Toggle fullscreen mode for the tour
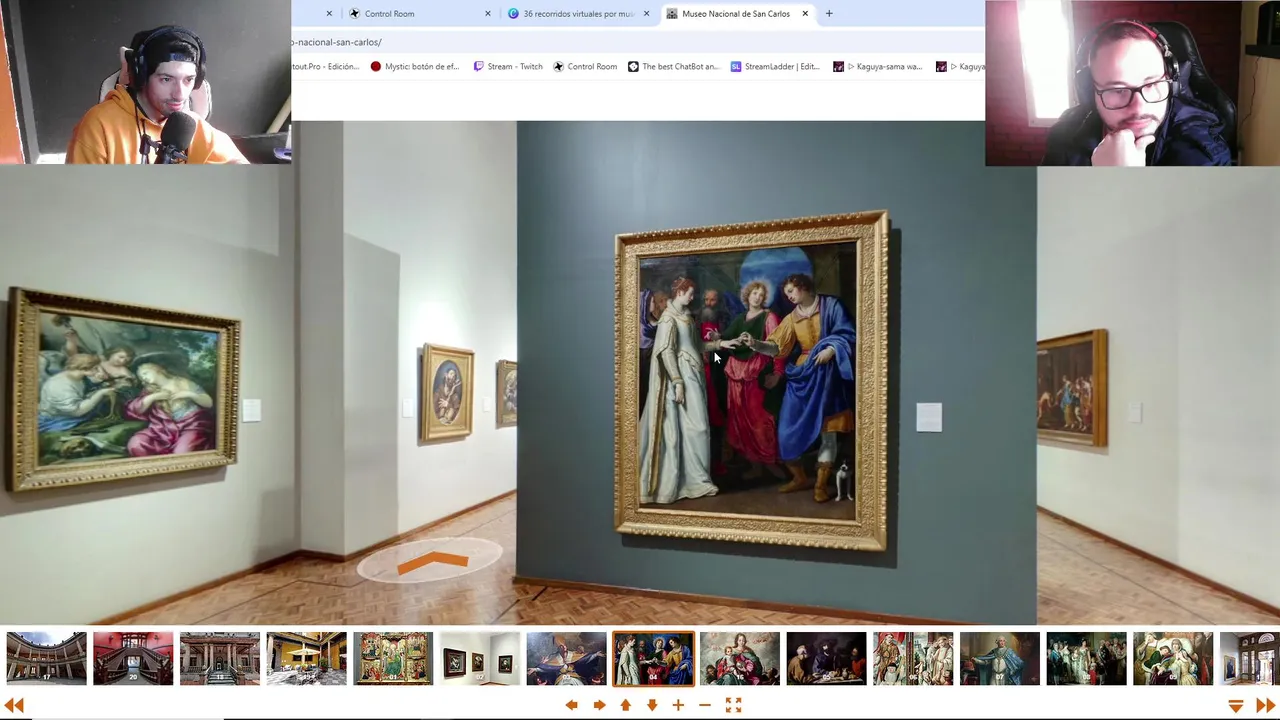 (x=733, y=705)
